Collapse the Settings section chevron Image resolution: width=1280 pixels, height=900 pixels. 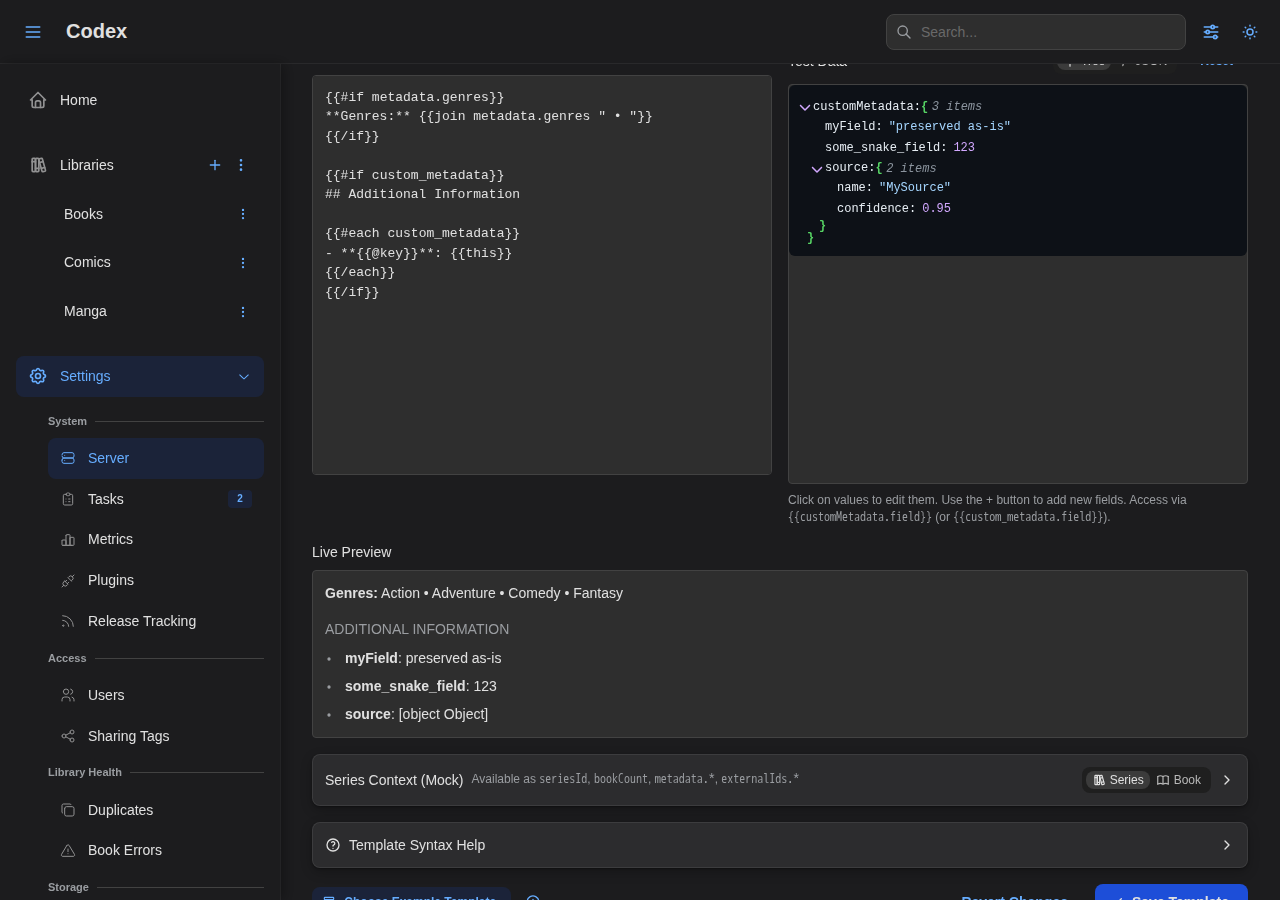244,377
